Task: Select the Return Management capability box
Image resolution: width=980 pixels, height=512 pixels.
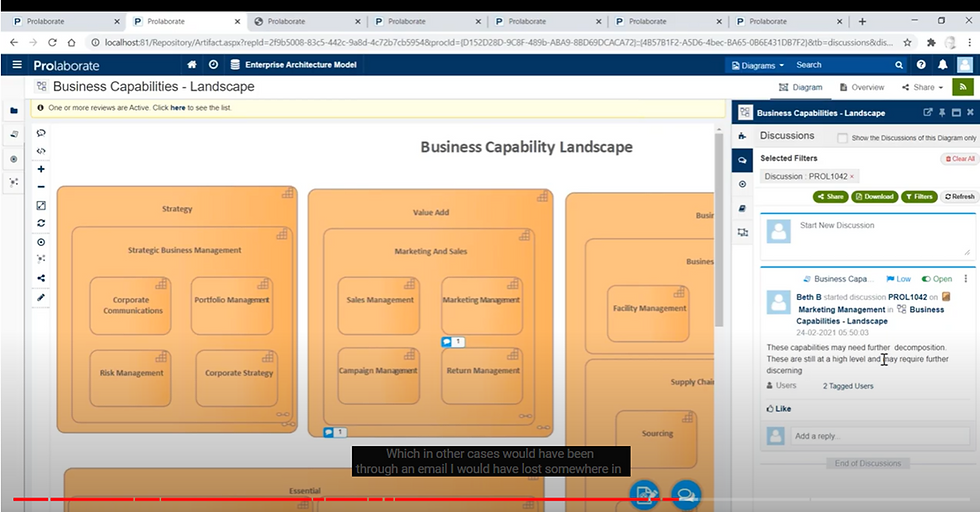Action: pyautogui.click(x=482, y=376)
